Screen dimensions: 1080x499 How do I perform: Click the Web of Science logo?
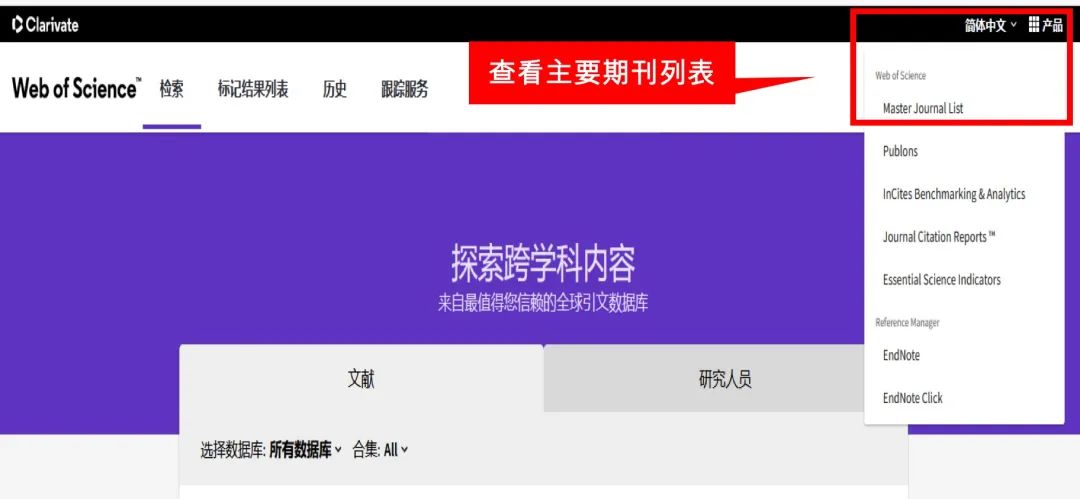(76, 88)
